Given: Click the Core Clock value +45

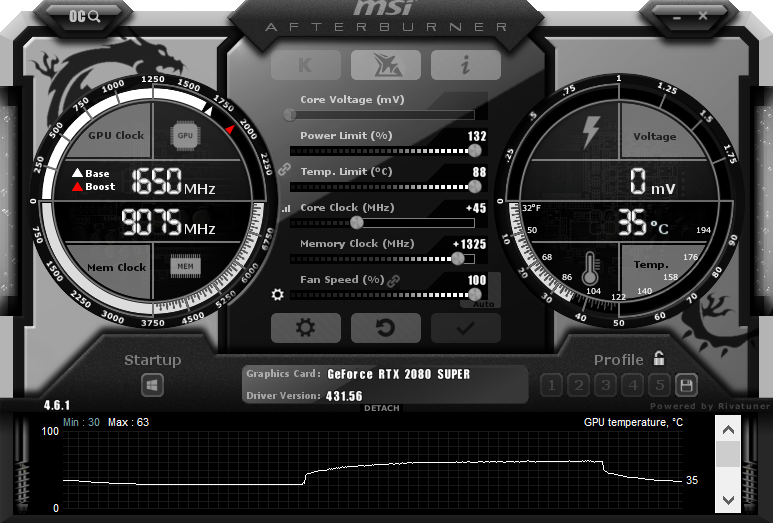Looking at the screenshot, I should [x=476, y=208].
